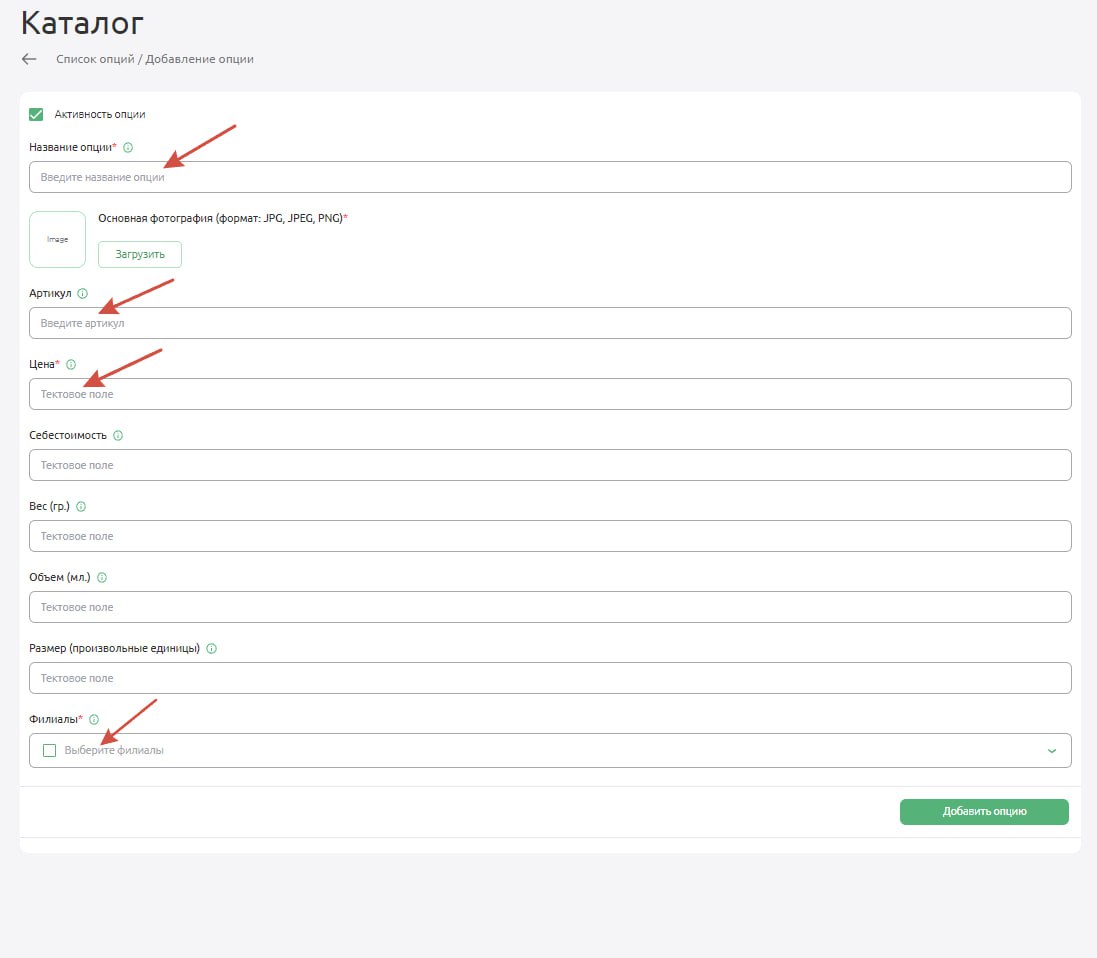Focus the Введите название опции field
The image size is (1097, 958).
point(550,177)
